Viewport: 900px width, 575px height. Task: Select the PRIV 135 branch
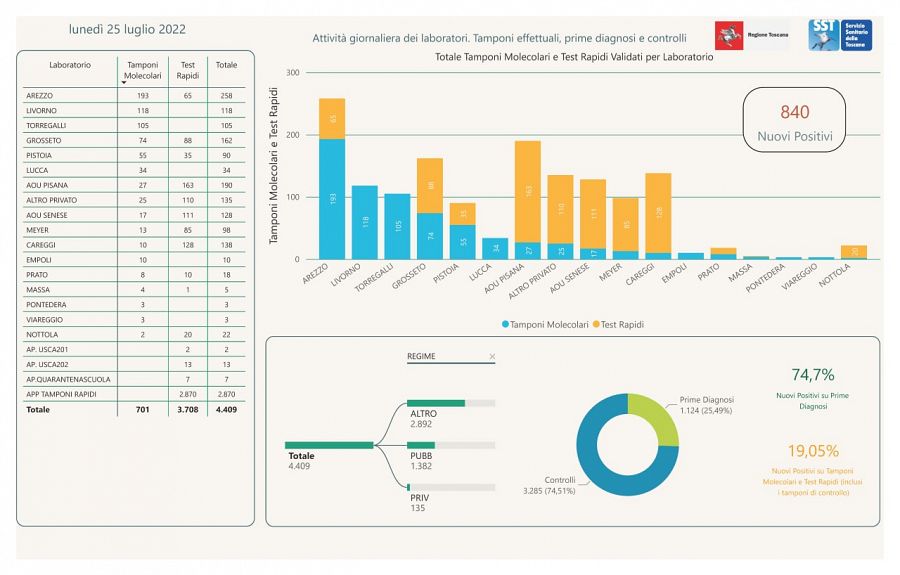(x=451, y=487)
